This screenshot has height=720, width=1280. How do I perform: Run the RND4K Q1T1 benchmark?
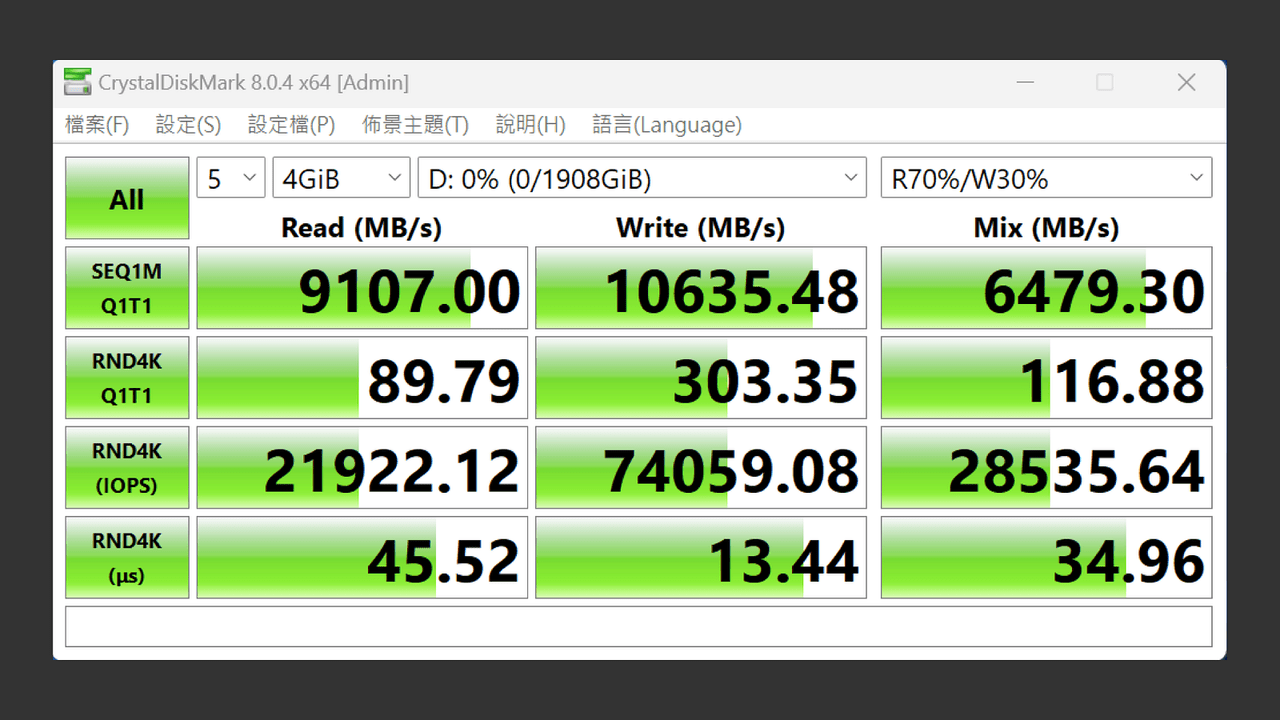tap(127, 378)
